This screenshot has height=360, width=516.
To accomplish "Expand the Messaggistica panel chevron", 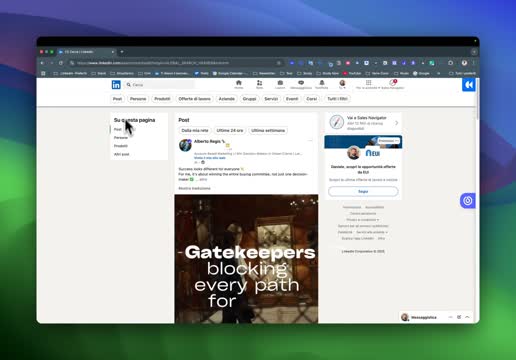I will click(467, 317).
